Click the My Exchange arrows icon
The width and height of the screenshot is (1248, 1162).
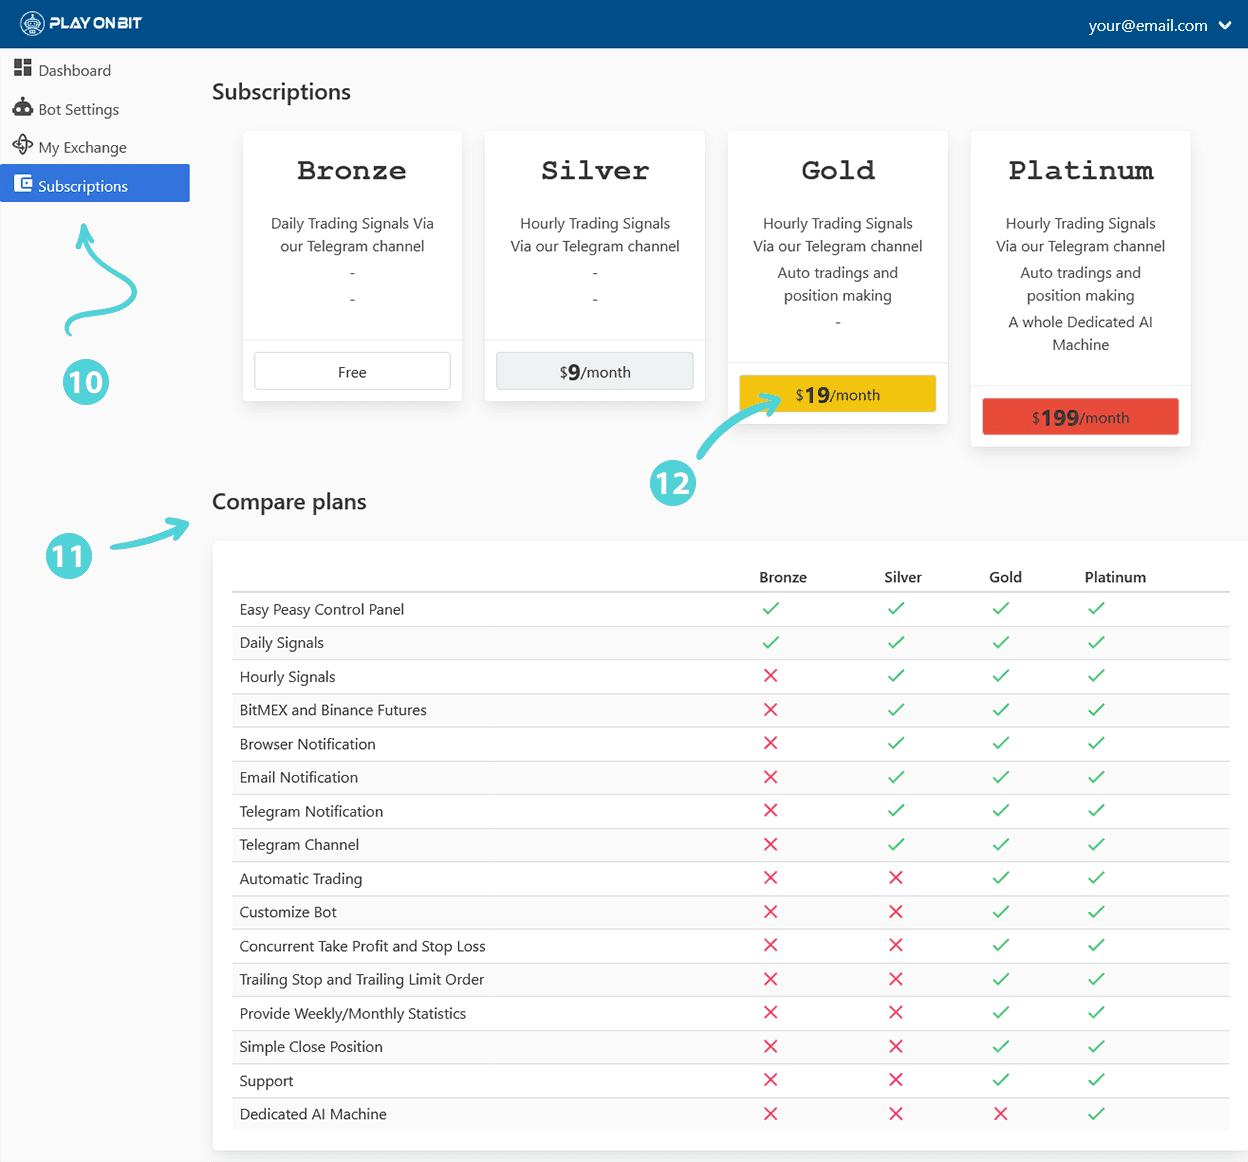click(22, 145)
